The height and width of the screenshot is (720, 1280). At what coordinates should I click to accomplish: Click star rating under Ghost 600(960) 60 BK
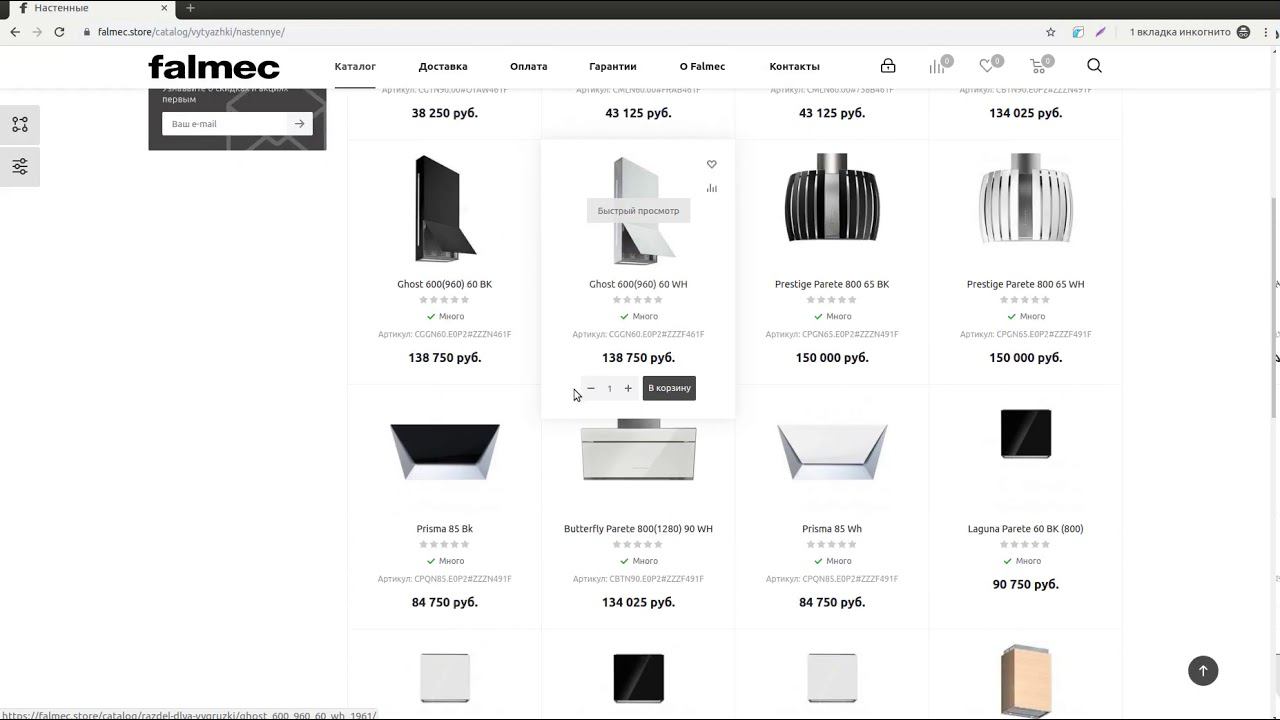[445, 300]
